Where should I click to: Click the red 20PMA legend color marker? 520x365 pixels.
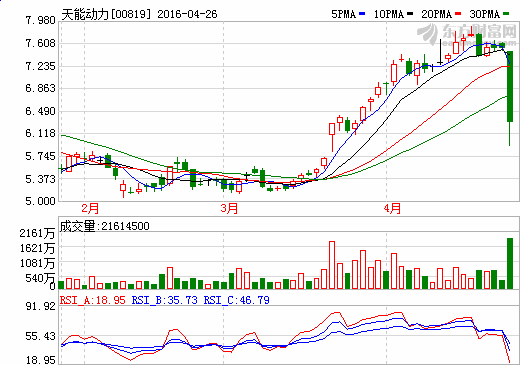458,14
